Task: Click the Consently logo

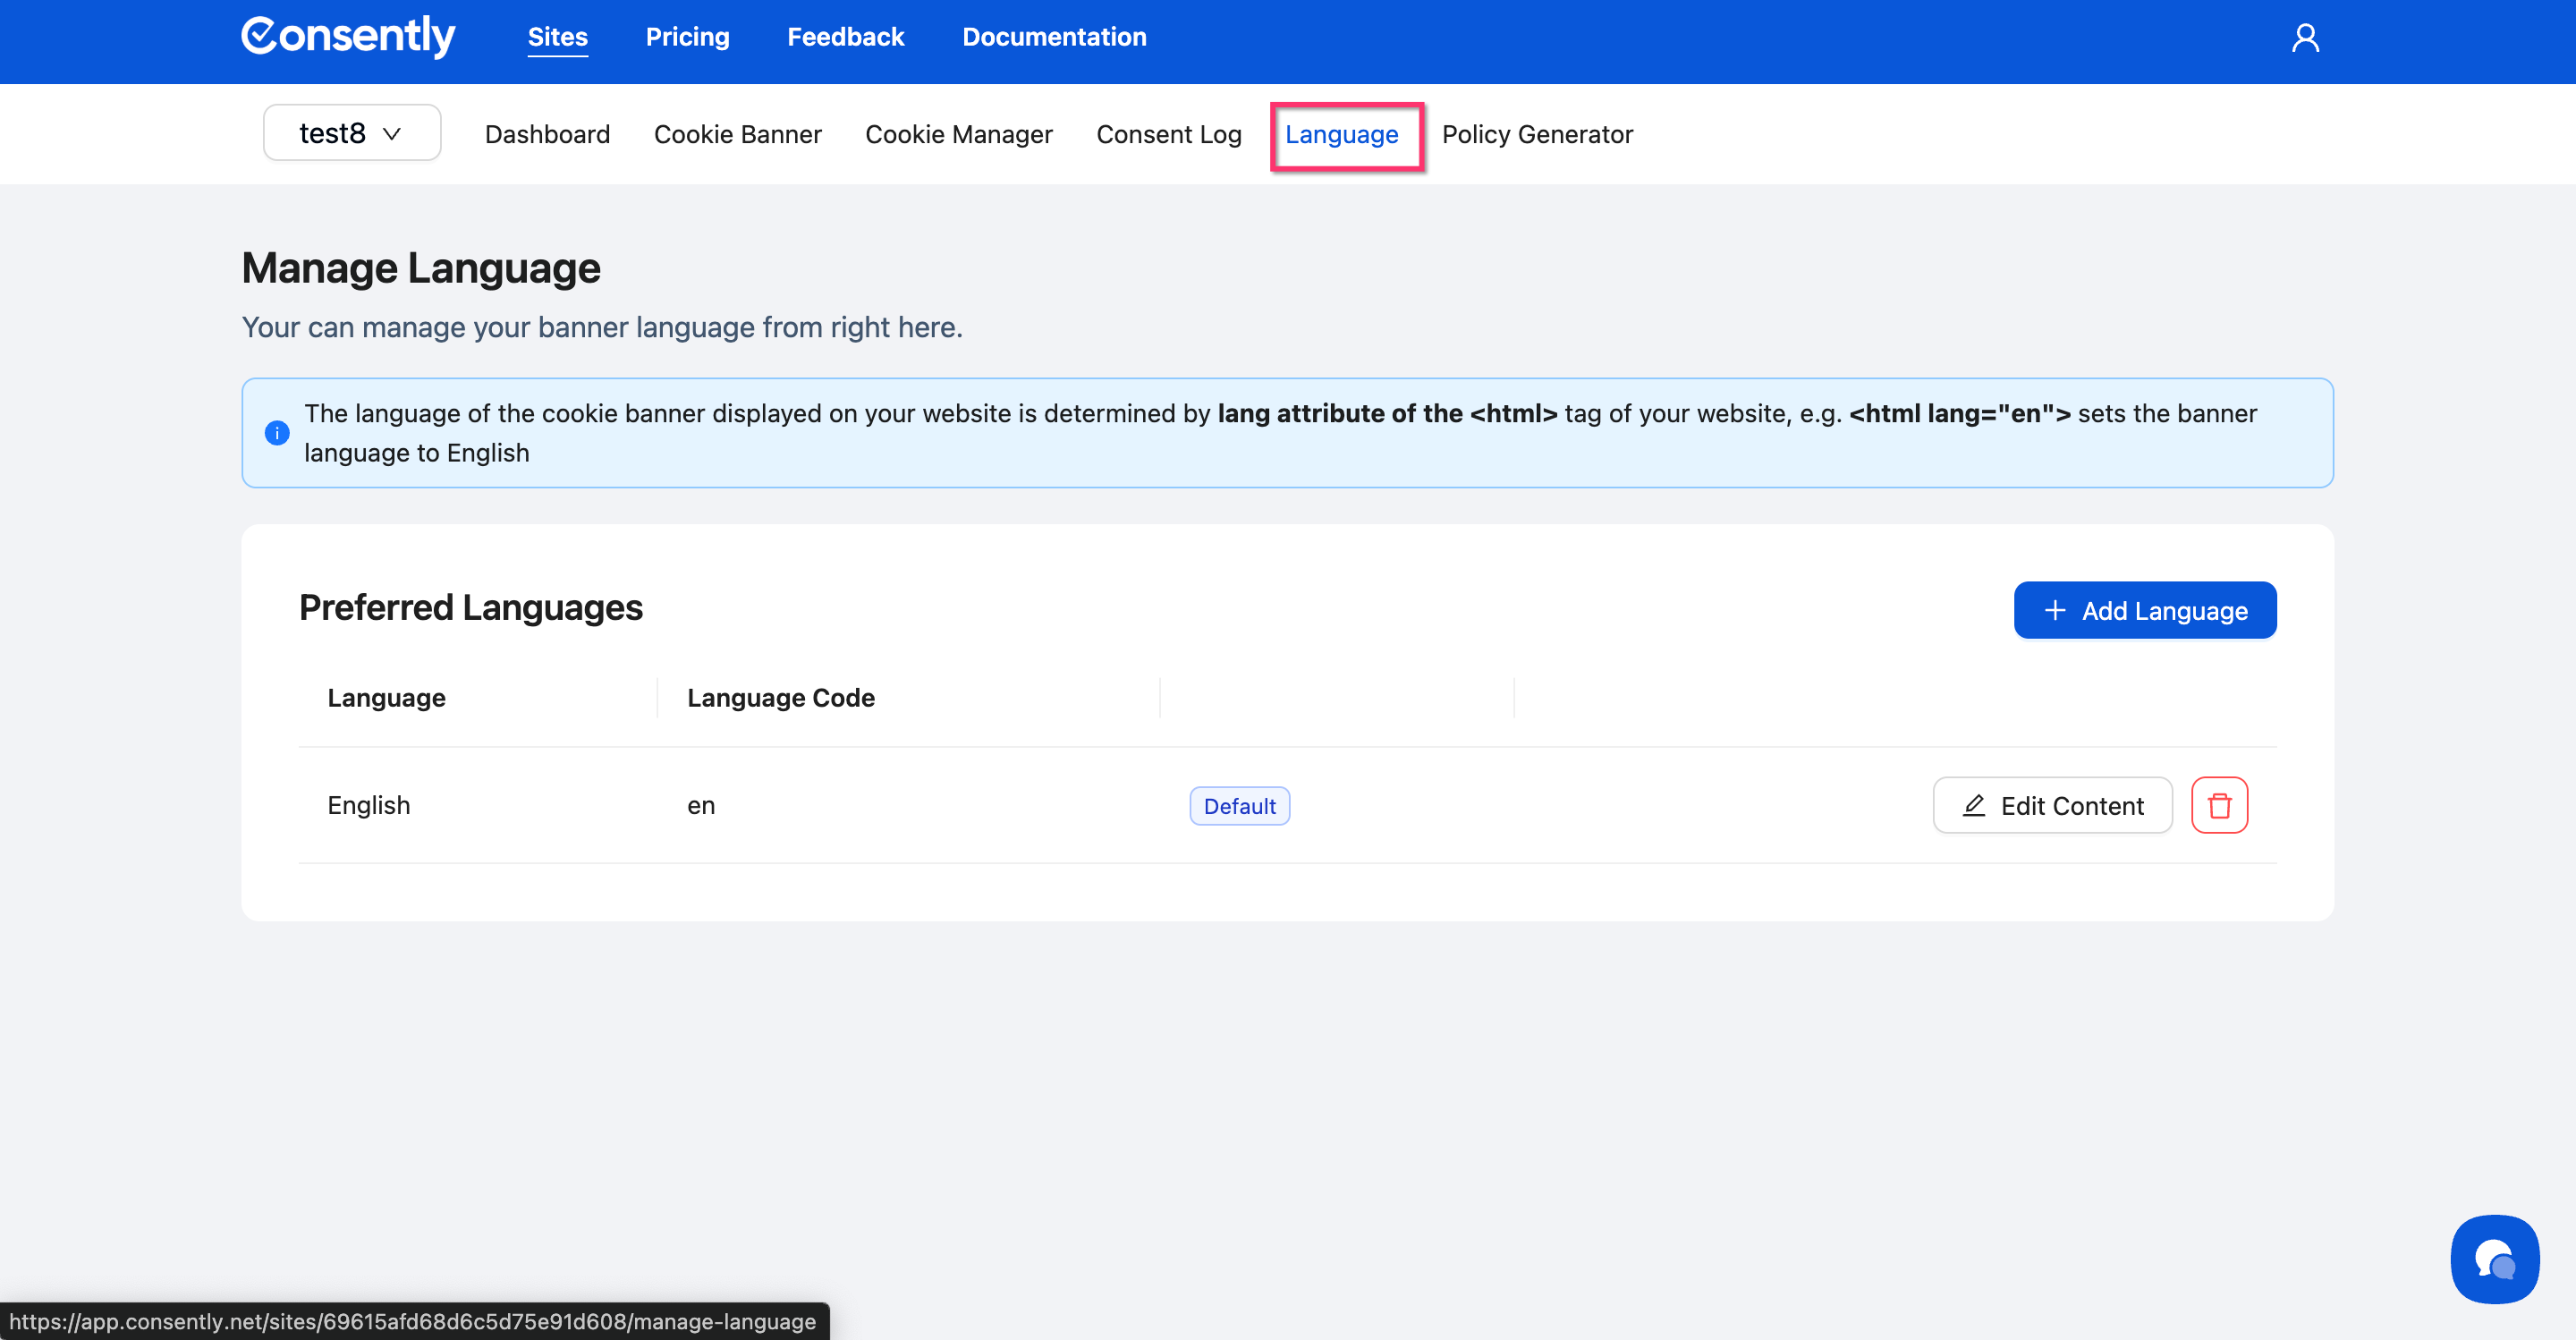Action: pos(348,37)
